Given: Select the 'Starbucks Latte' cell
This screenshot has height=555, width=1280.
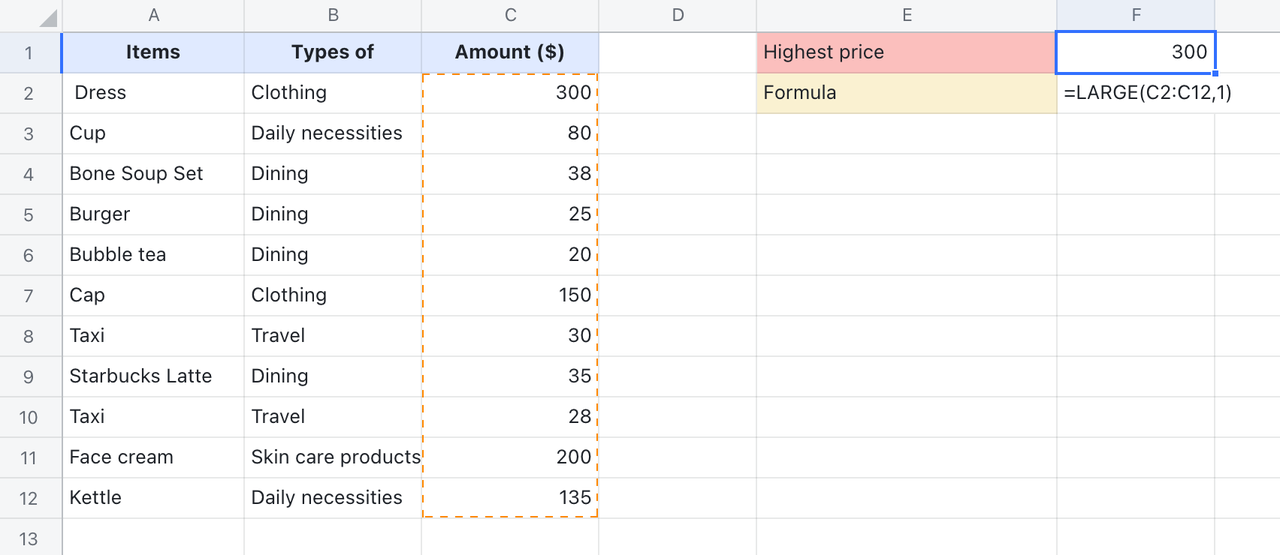Looking at the screenshot, I should click(153, 377).
